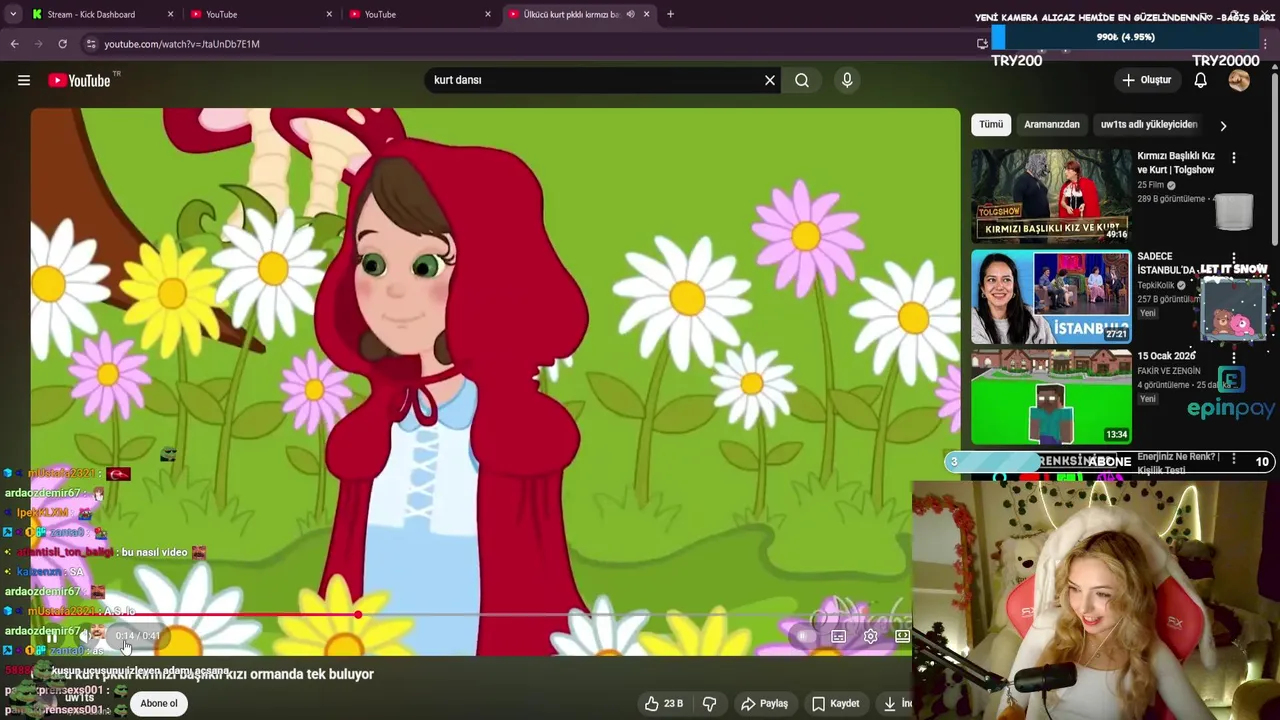The height and width of the screenshot is (720, 1280).
Task: Like the video with thumbs up 23 B
Action: point(663,703)
